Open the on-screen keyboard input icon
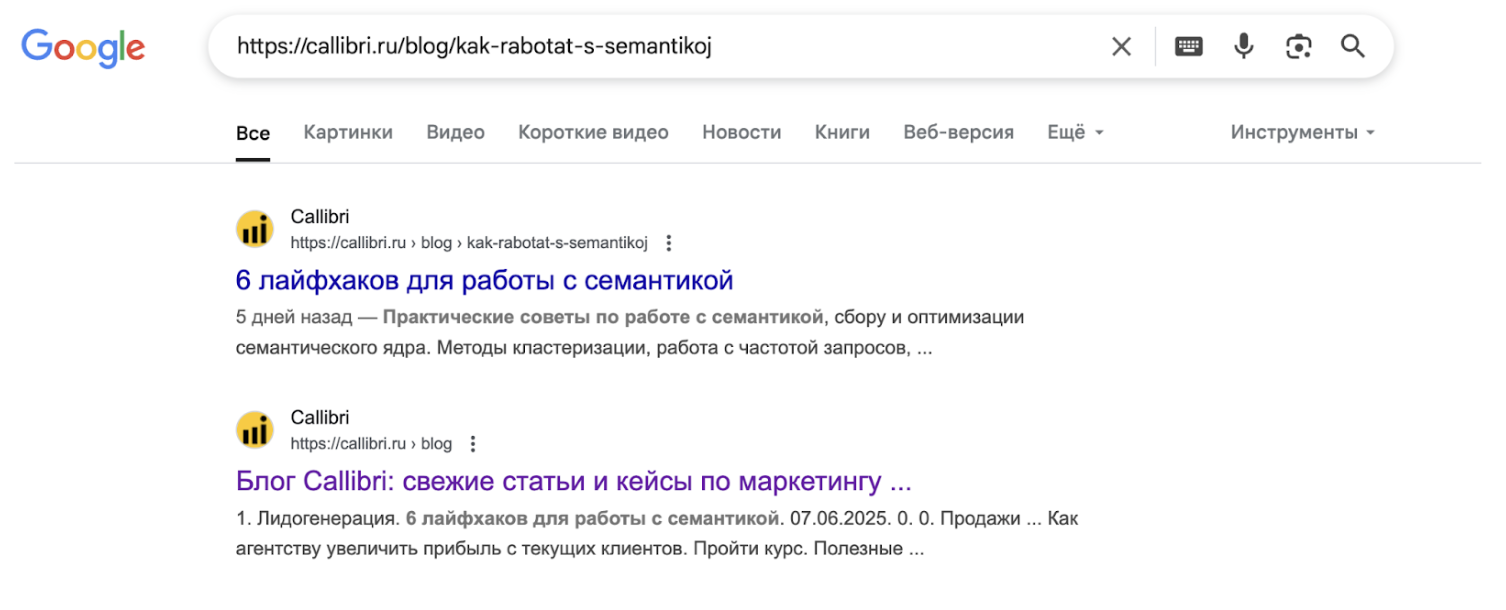1506x610 pixels. (1188, 46)
